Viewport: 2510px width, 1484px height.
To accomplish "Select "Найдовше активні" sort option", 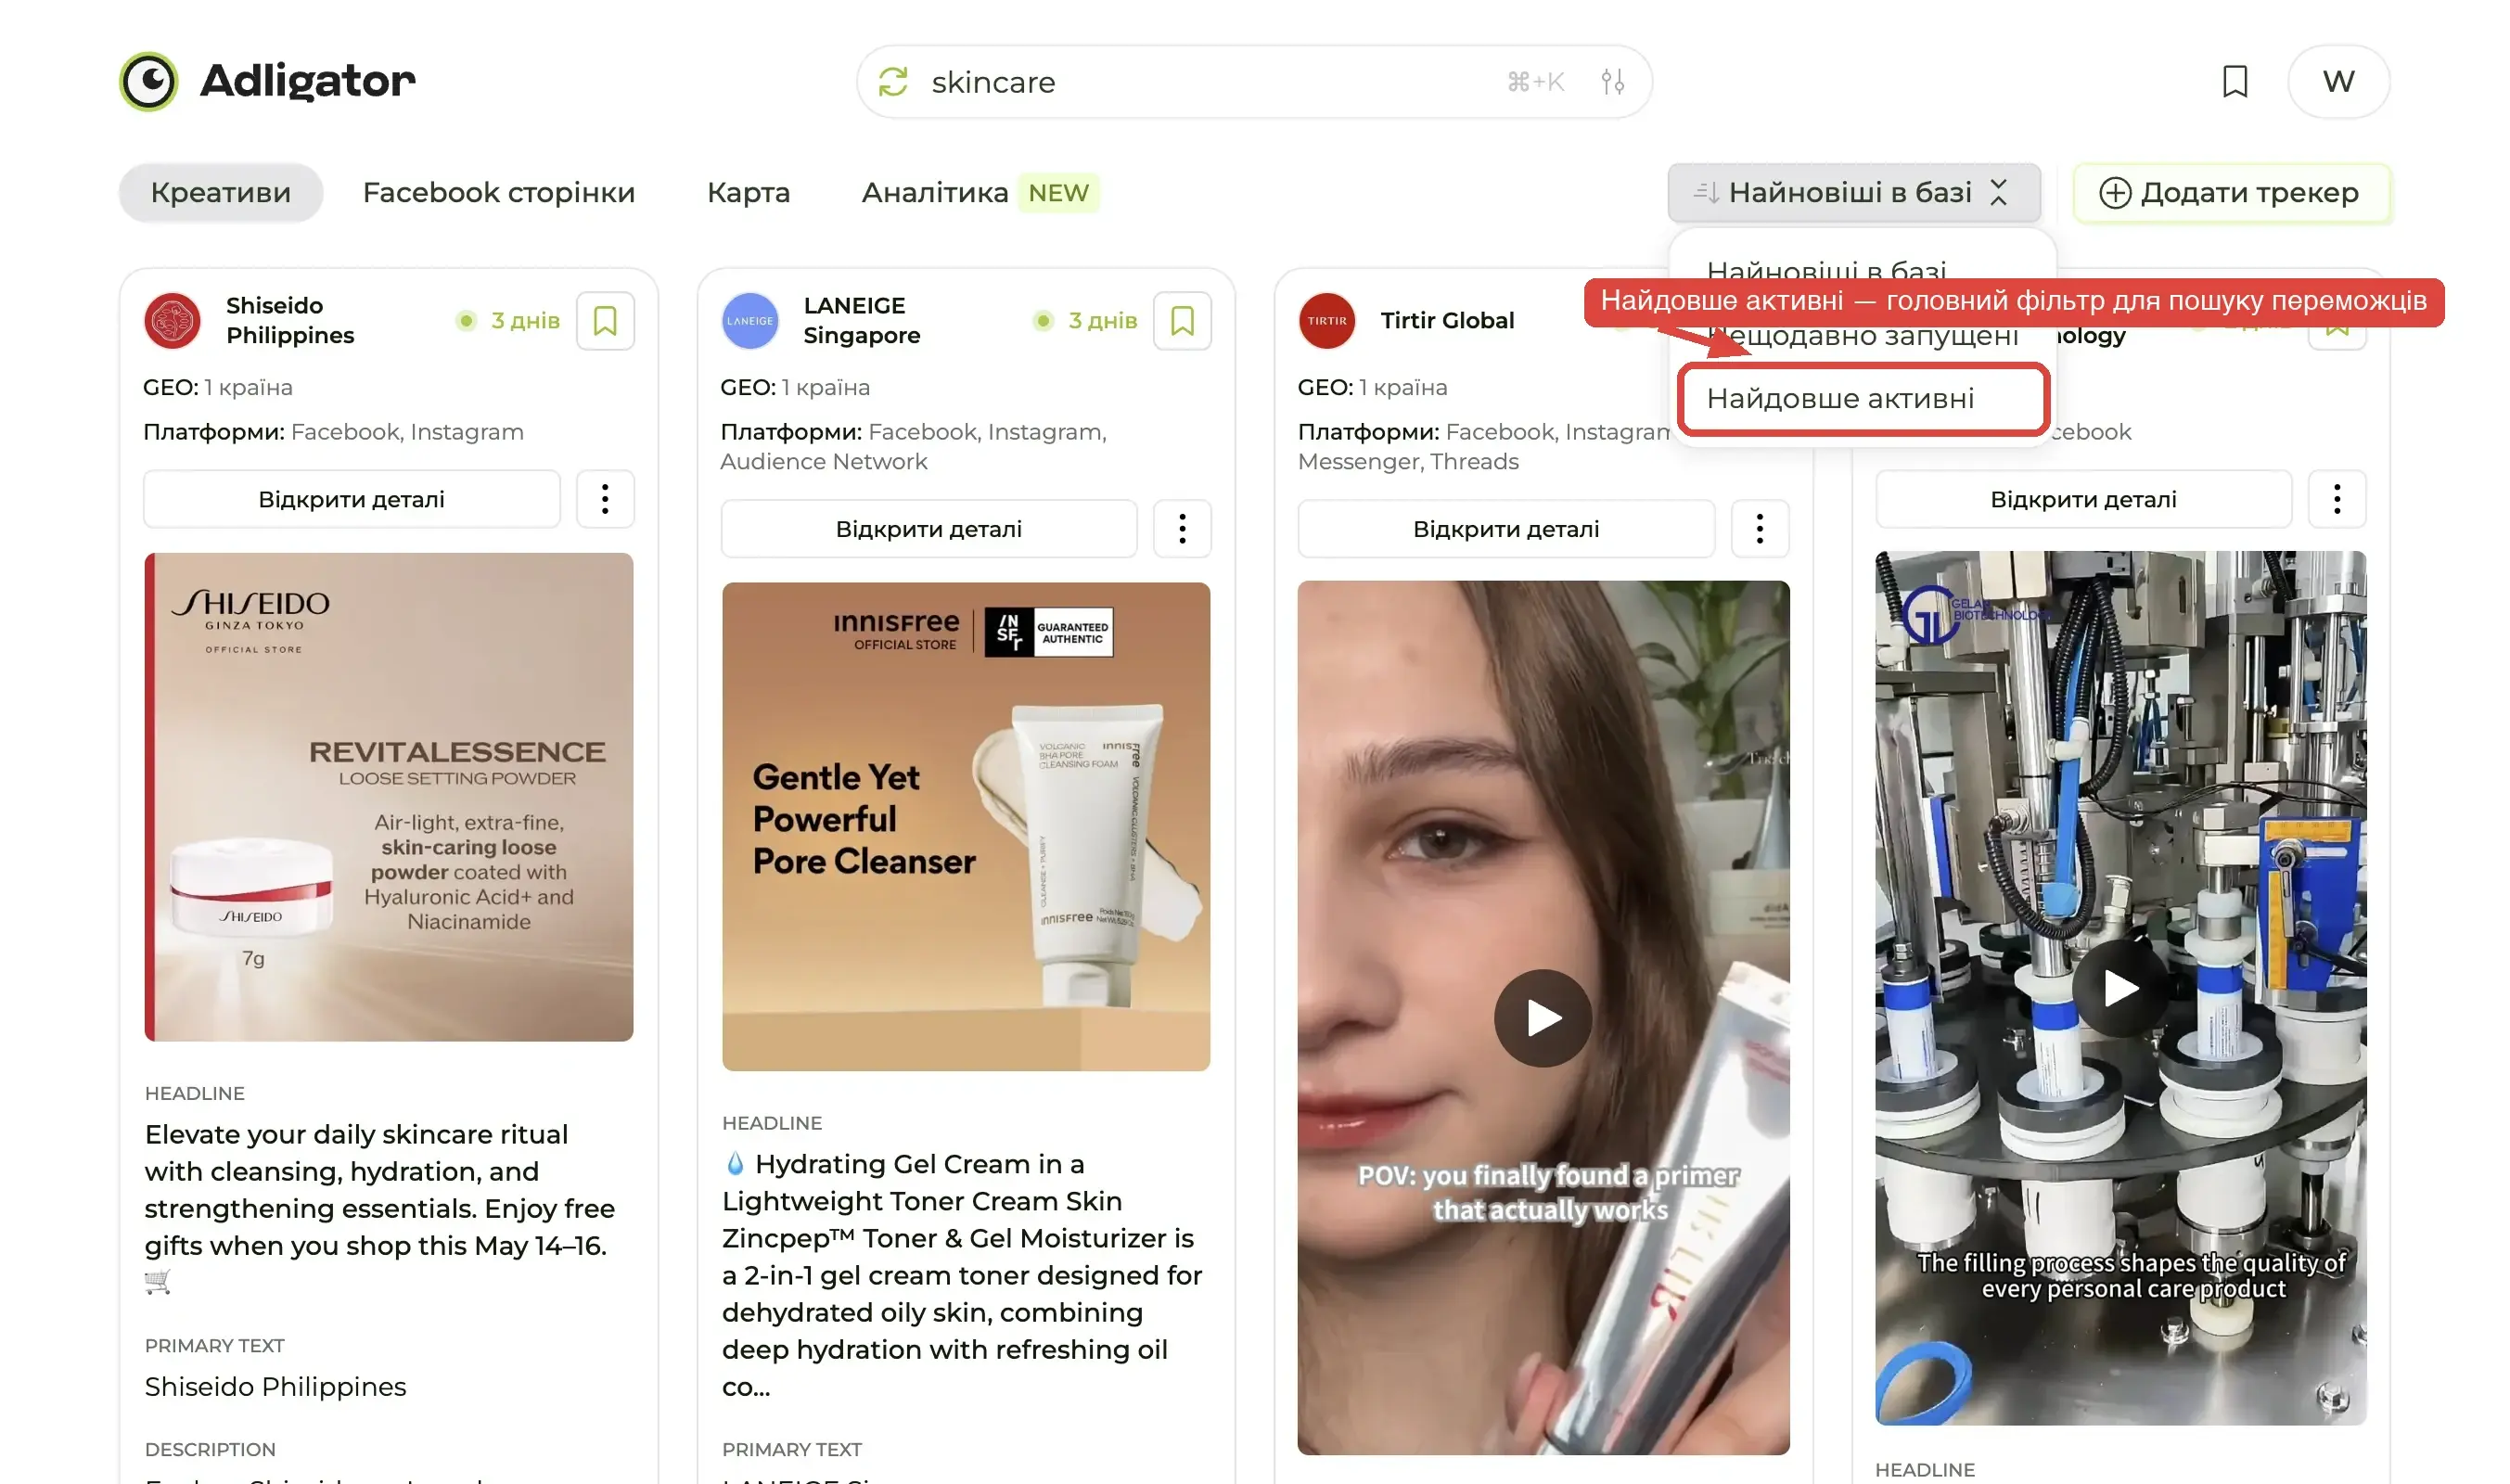I will click(1863, 399).
